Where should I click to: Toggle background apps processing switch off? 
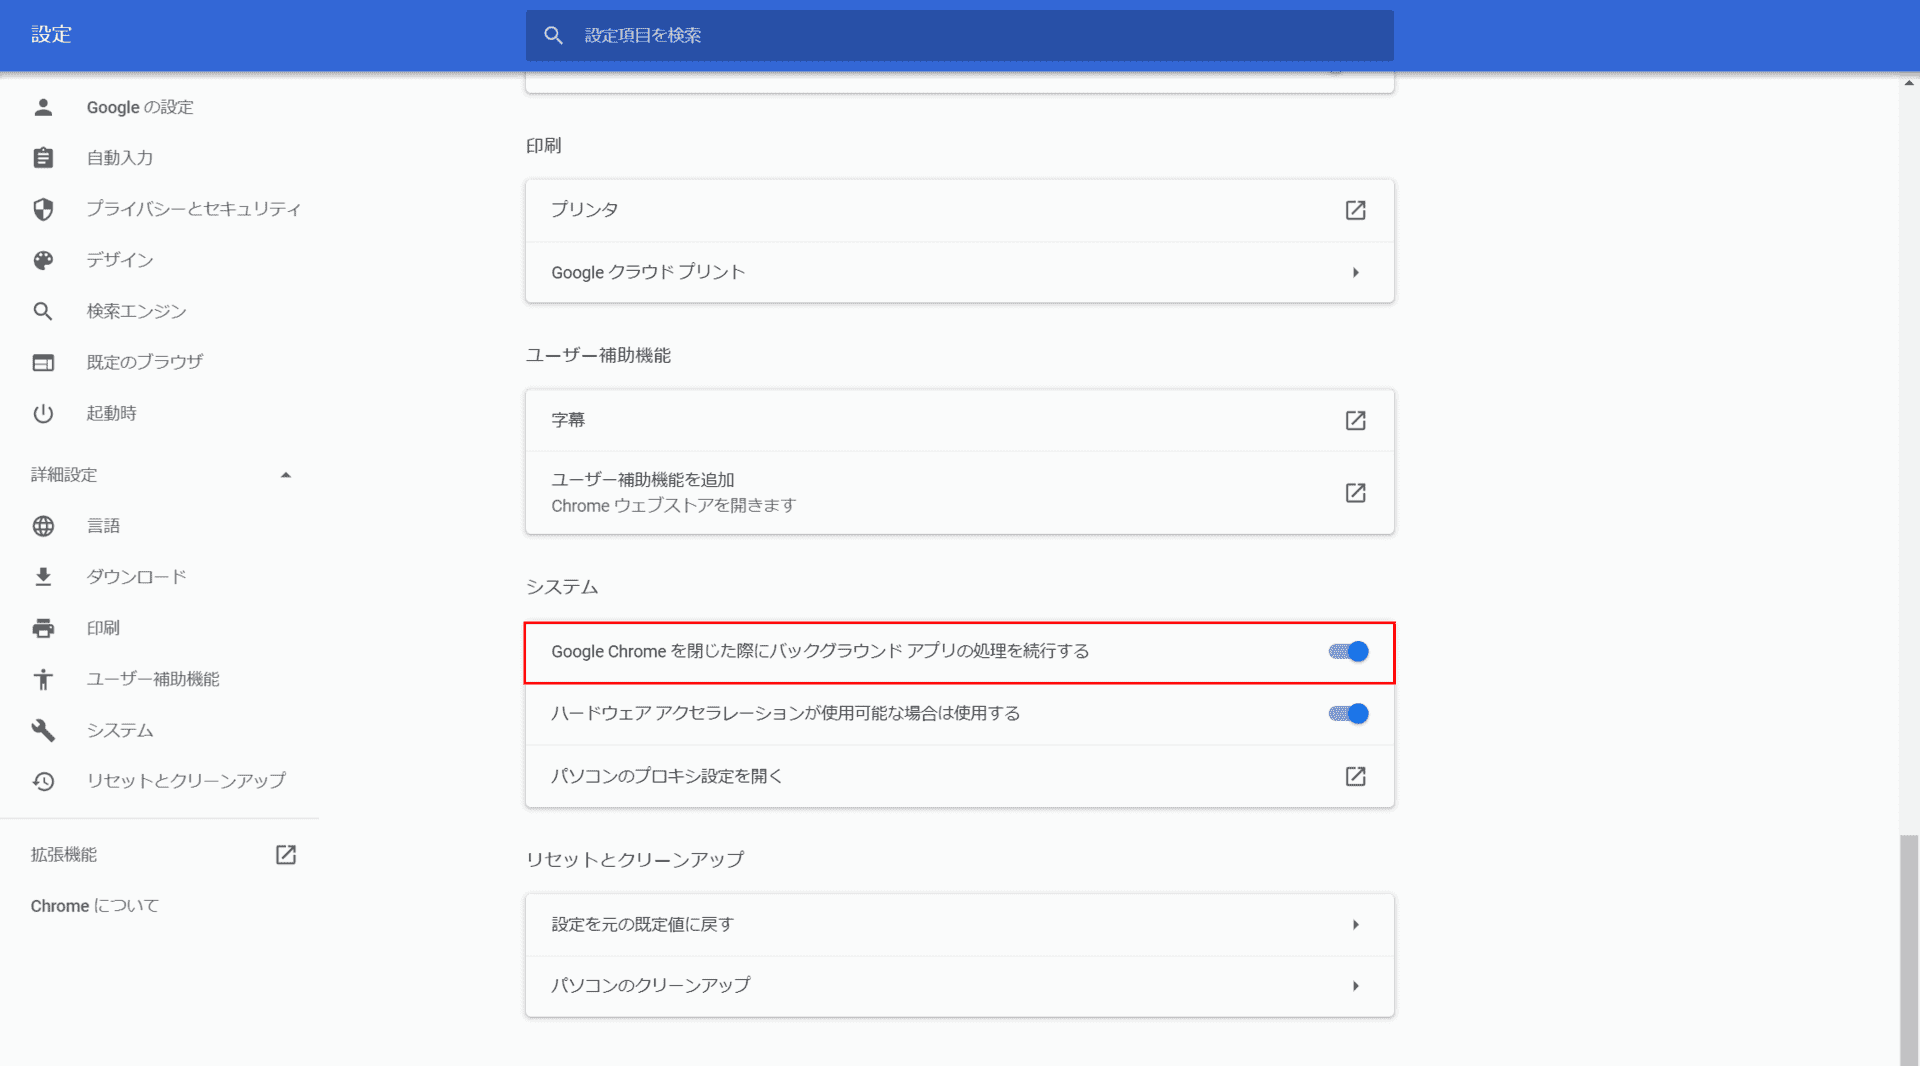pos(1348,652)
